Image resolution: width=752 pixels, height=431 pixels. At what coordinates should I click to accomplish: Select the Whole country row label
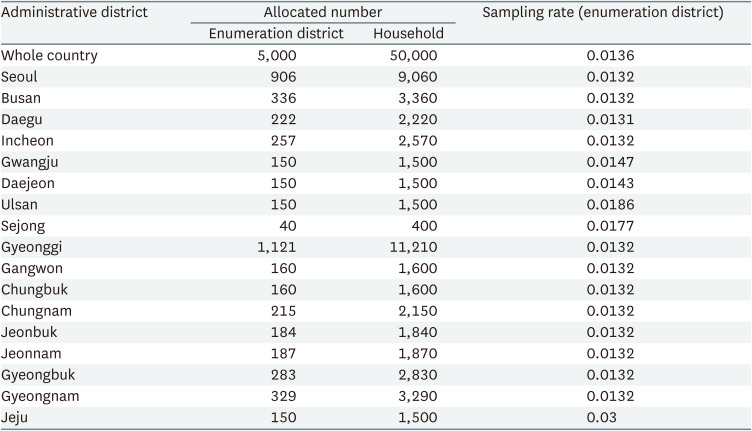coord(50,56)
